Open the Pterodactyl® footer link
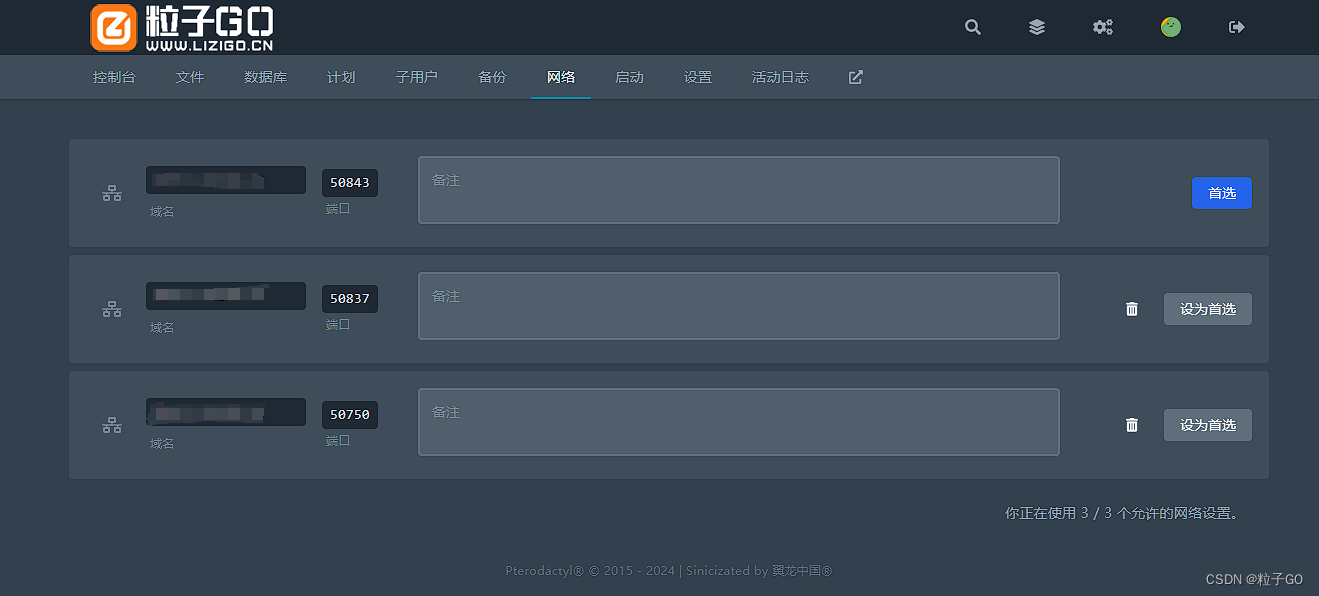 (x=545, y=571)
